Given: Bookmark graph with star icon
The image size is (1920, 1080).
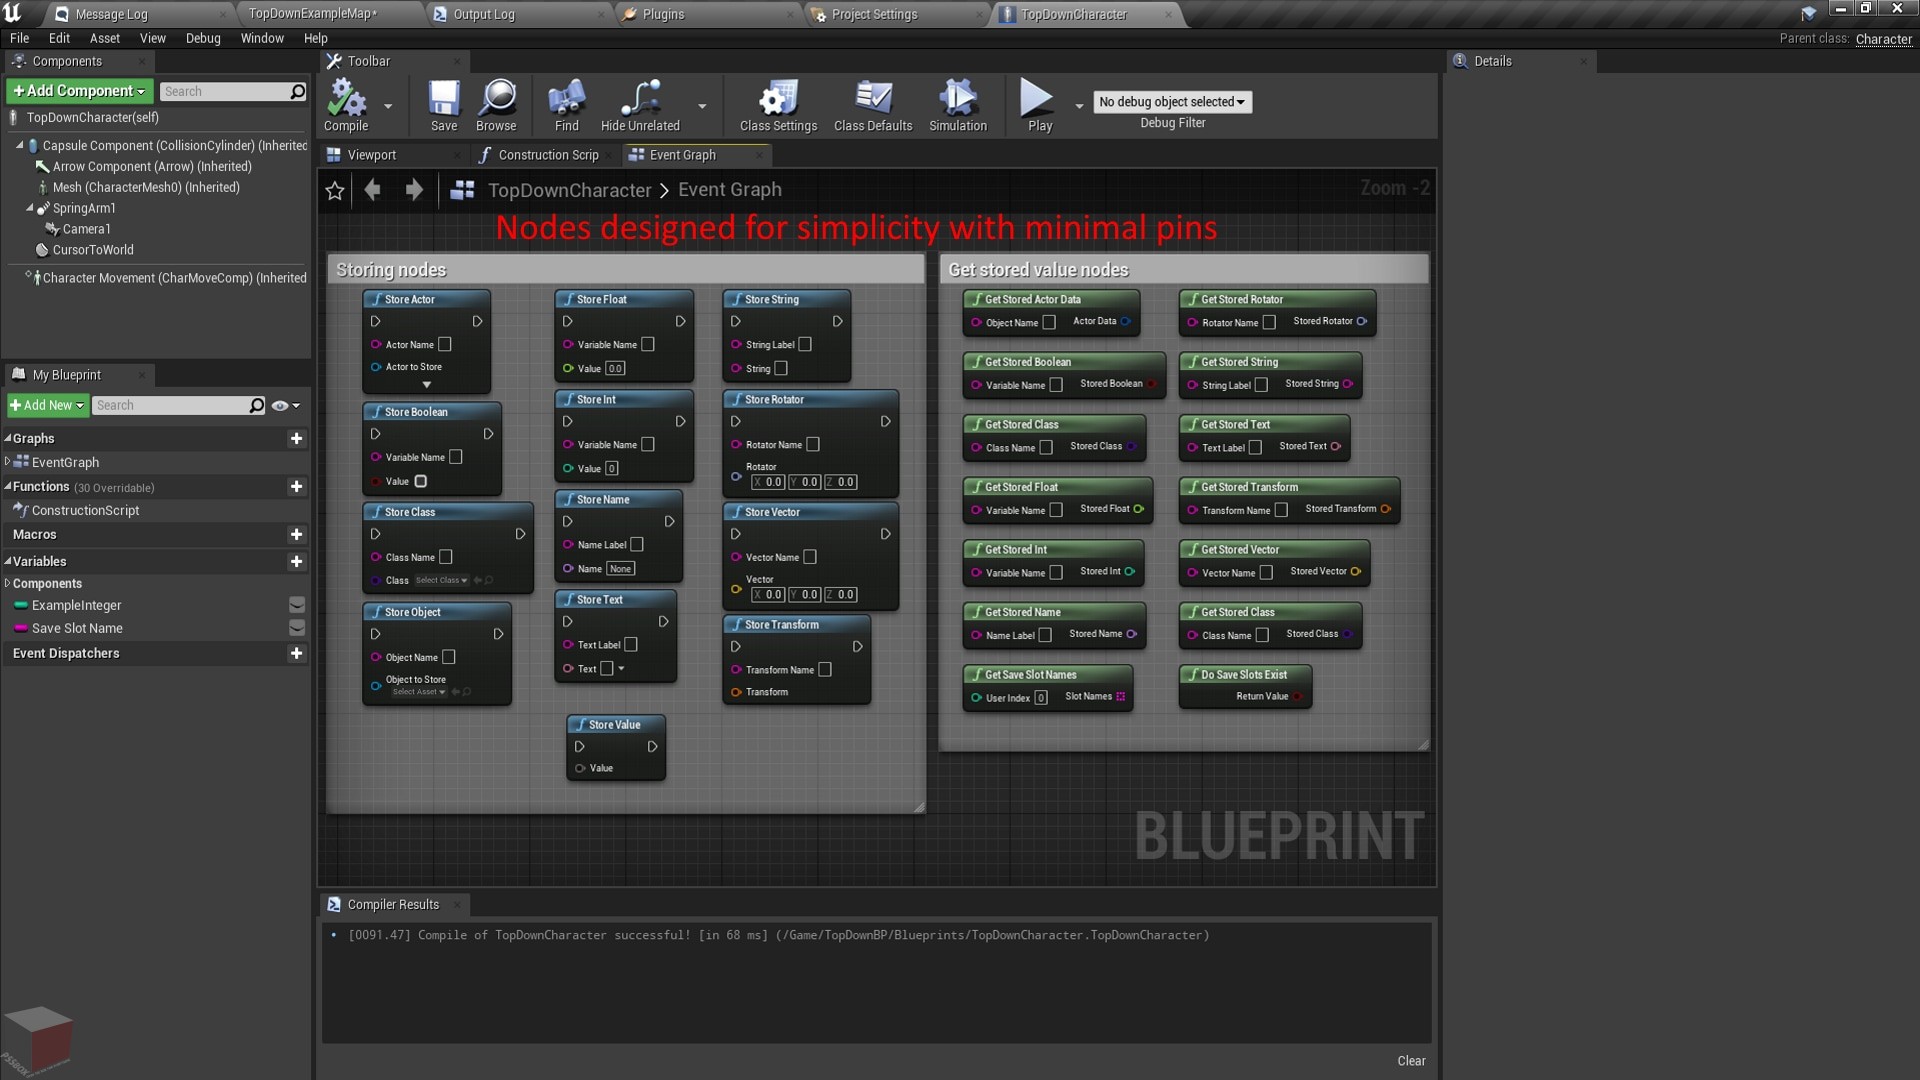Looking at the screenshot, I should tap(335, 190).
